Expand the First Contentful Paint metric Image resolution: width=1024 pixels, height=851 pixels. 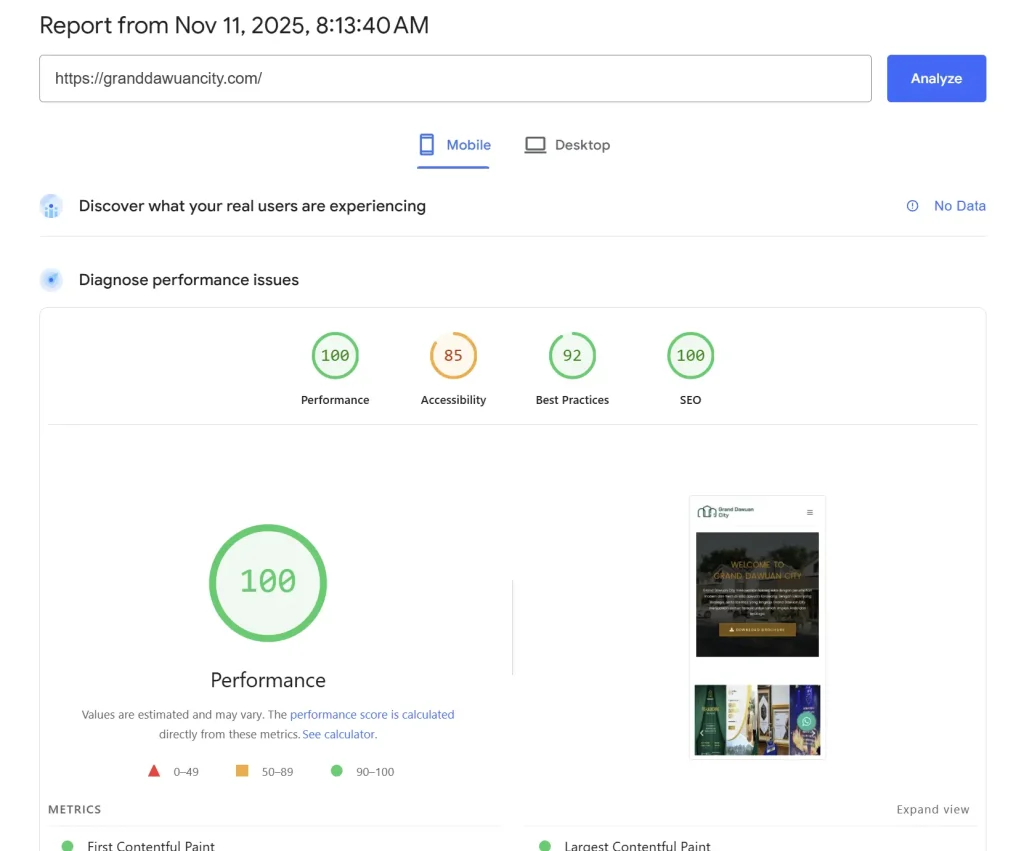[x=151, y=845]
